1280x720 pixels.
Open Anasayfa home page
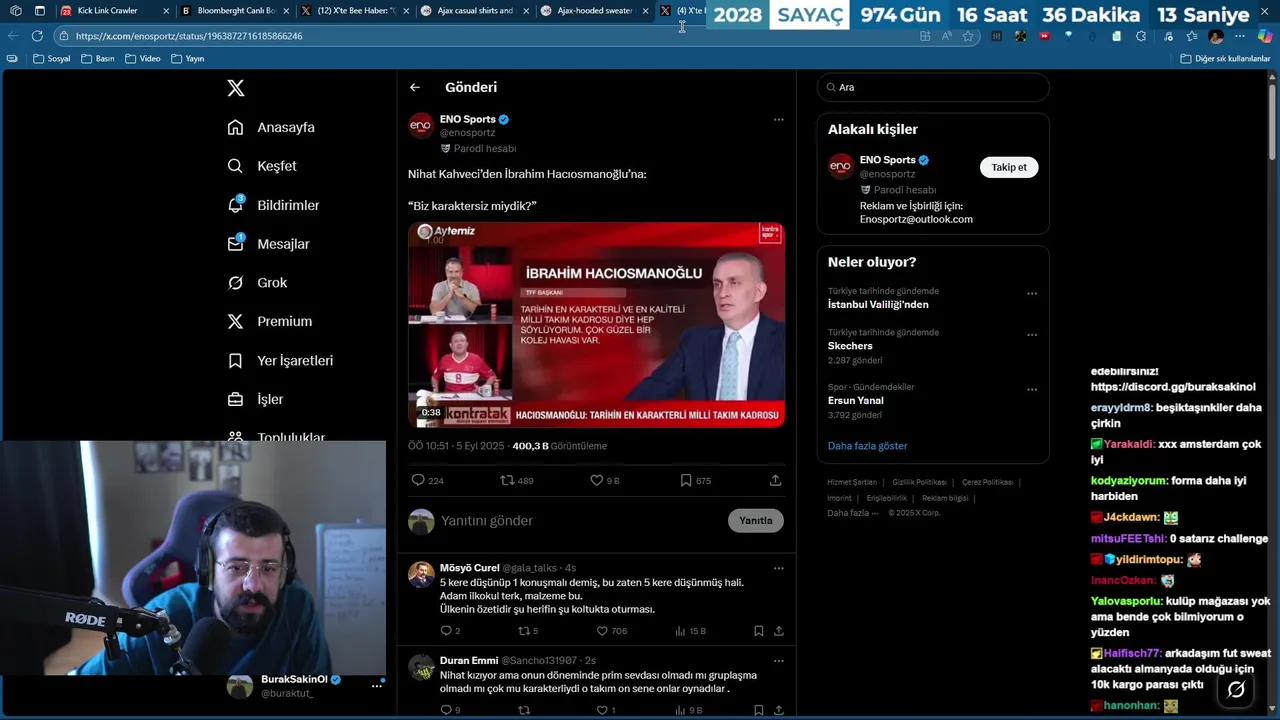271,127
